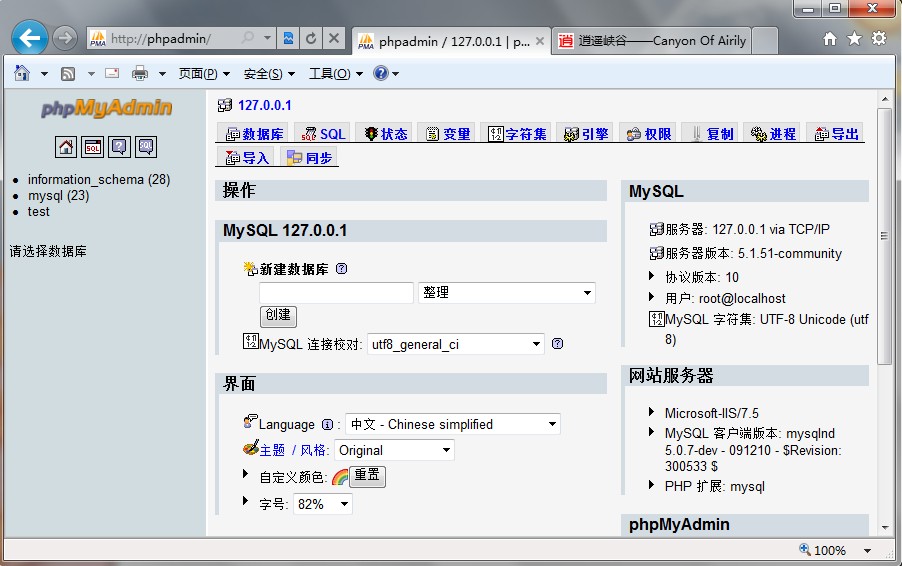This screenshot has height=566, width=902.
Task: Open a new blank browser tab
Action: 765,41
